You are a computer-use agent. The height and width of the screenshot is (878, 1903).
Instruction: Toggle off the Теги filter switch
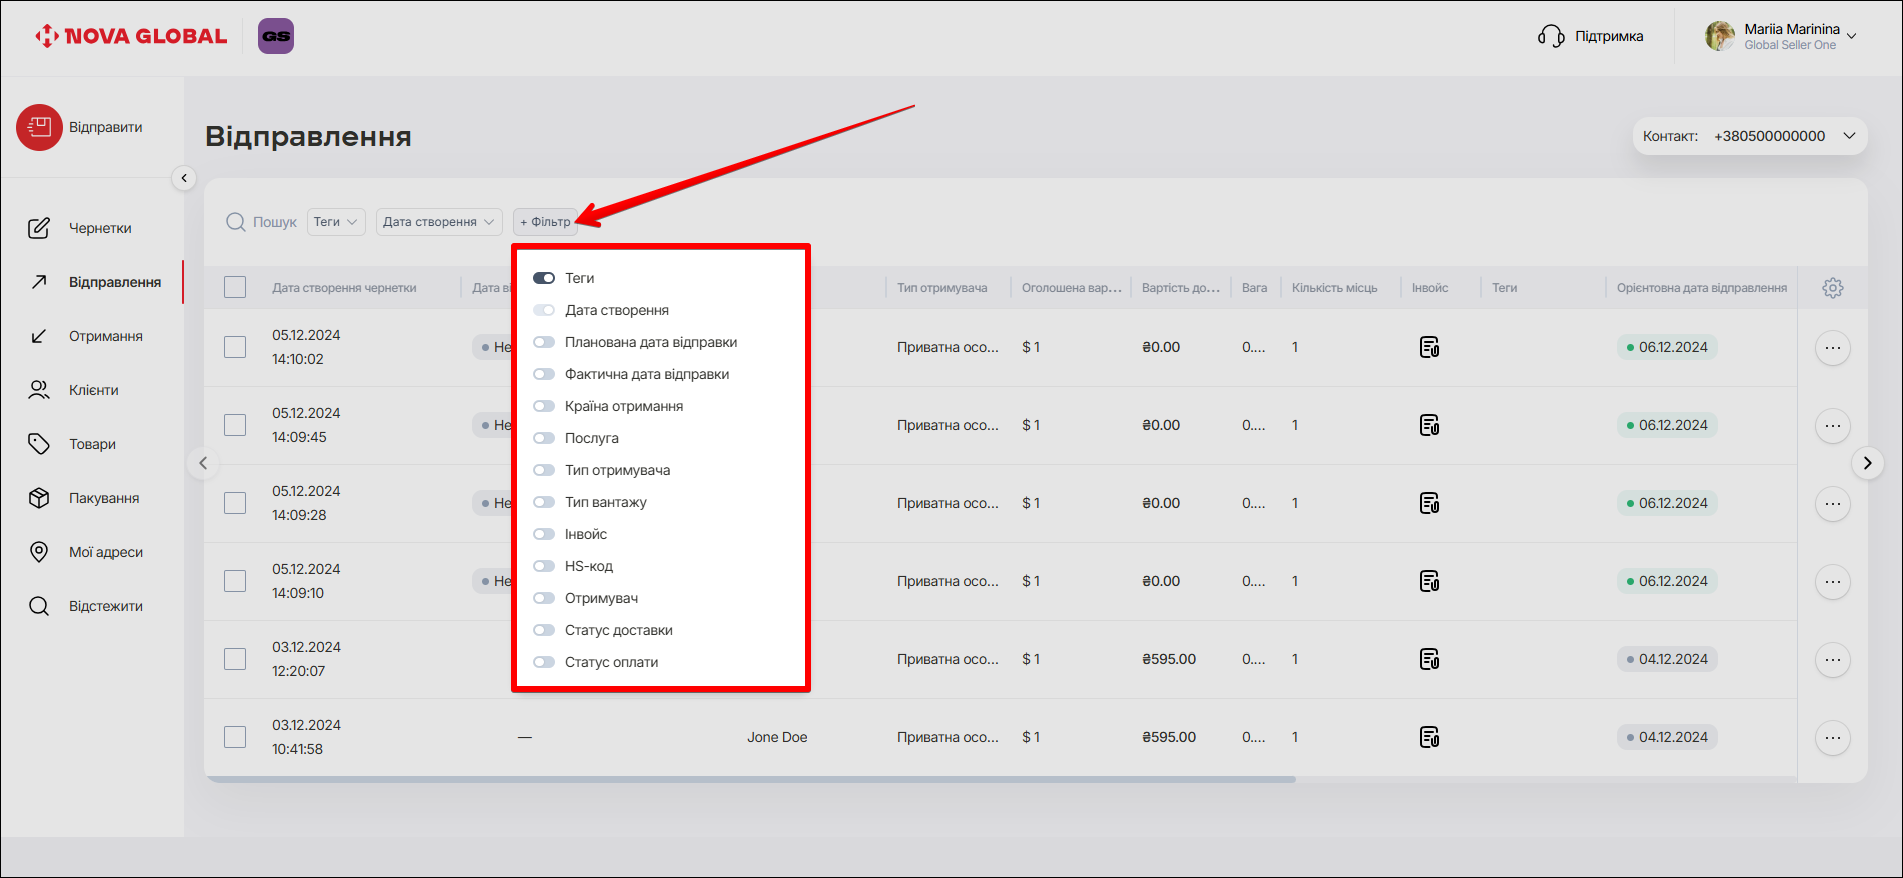[544, 278]
